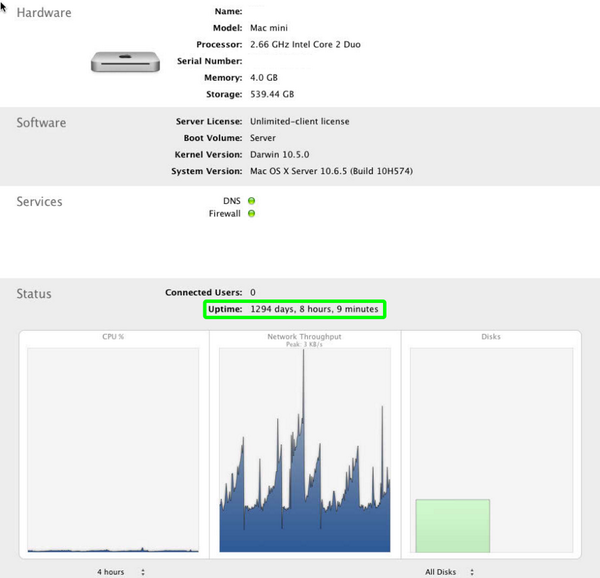
Task: Click the Serial Number label
Action: (209, 61)
